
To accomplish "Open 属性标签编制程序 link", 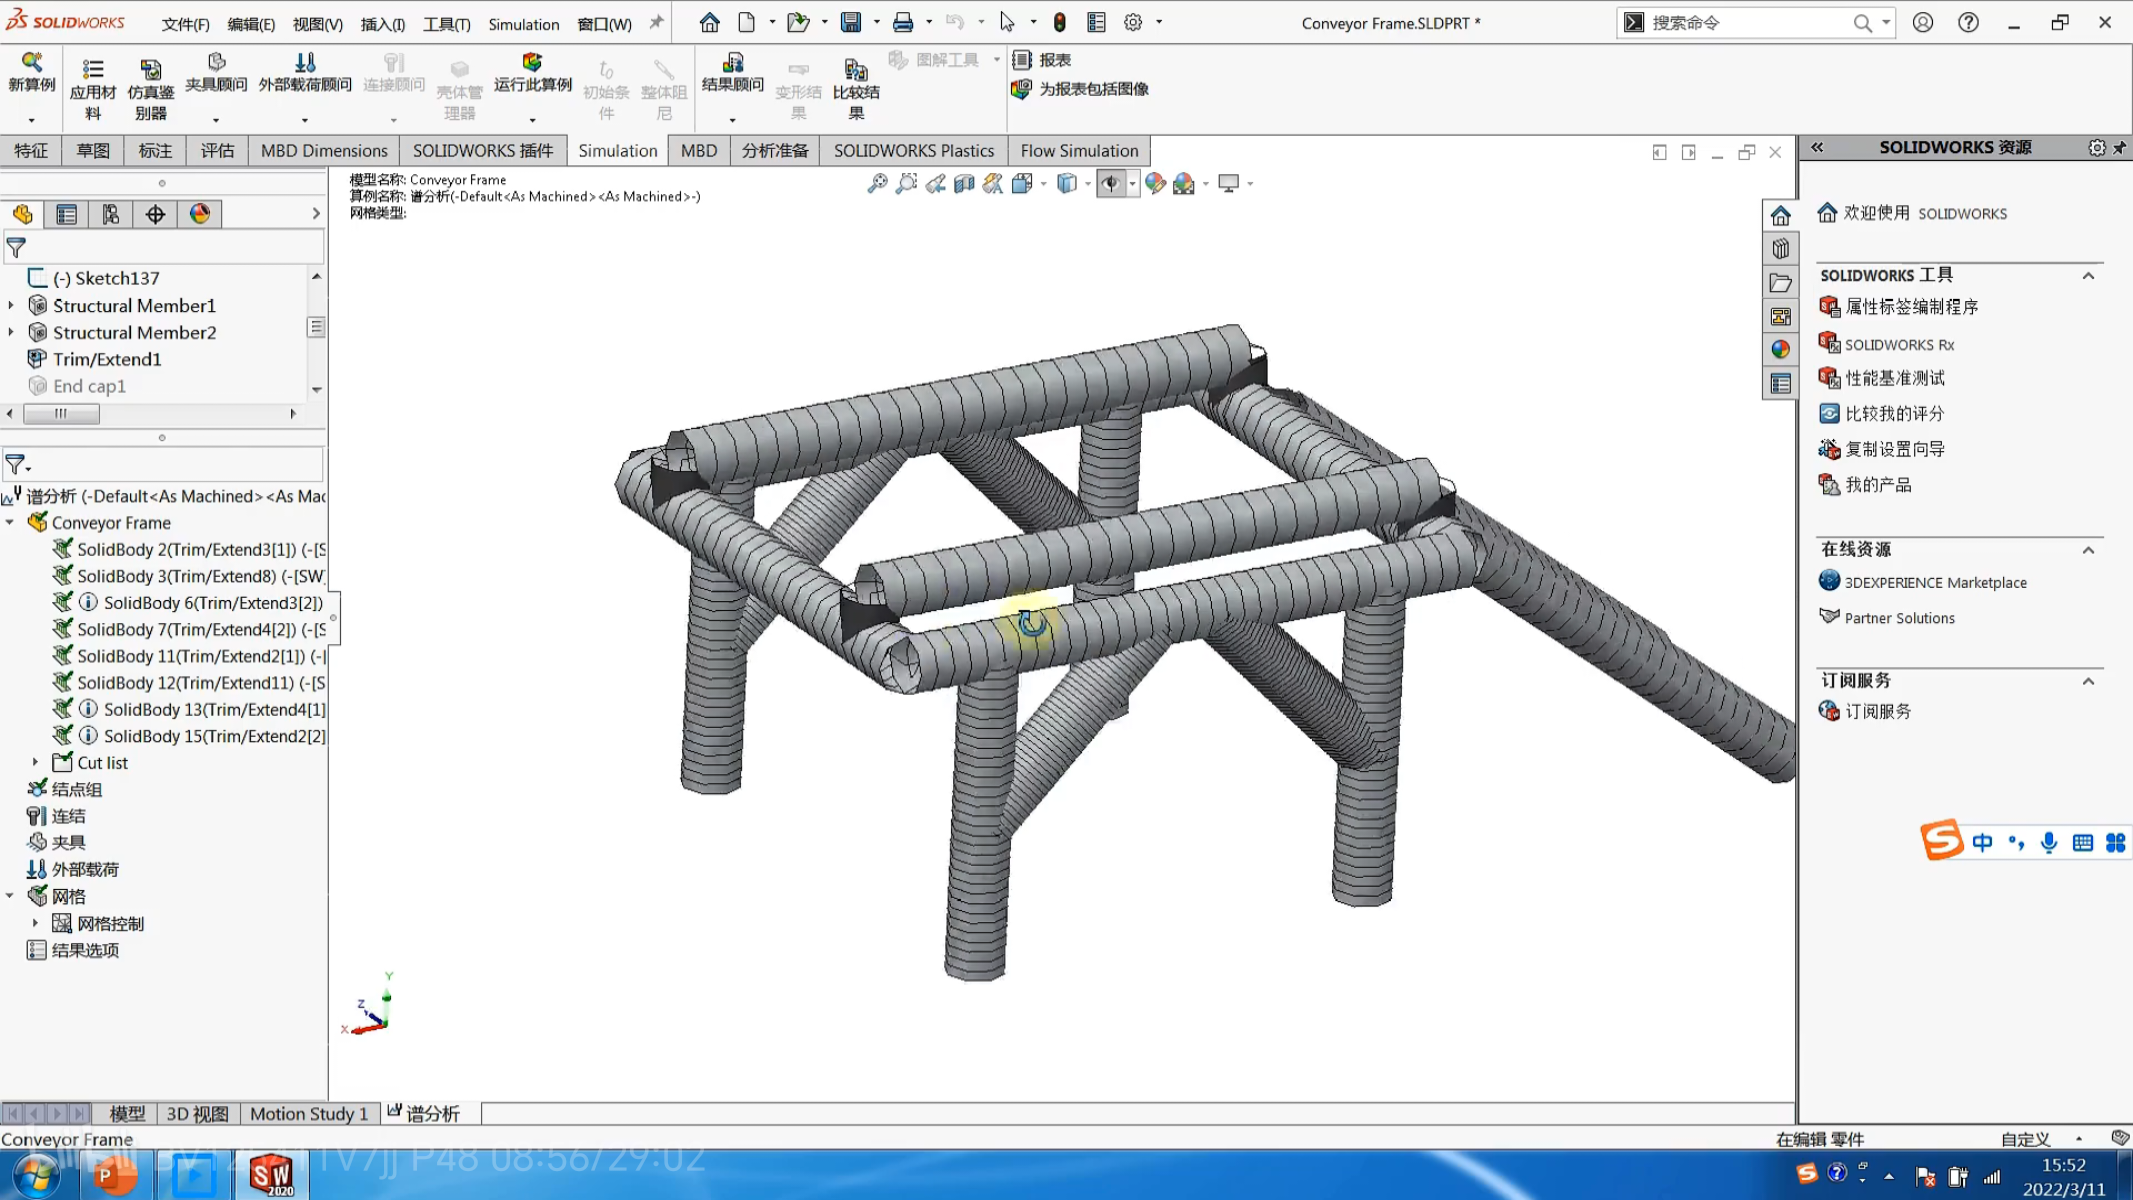I will pos(1911,307).
